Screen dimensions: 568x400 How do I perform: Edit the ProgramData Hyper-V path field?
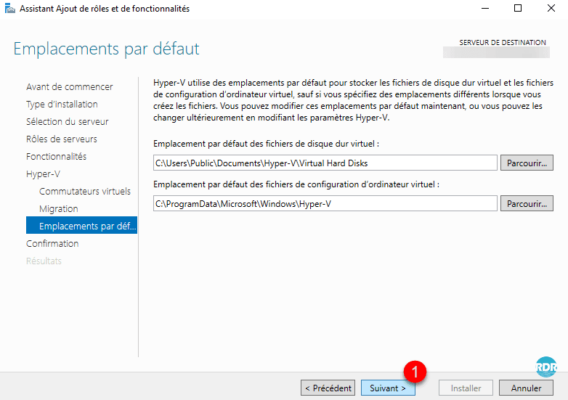coord(325,204)
